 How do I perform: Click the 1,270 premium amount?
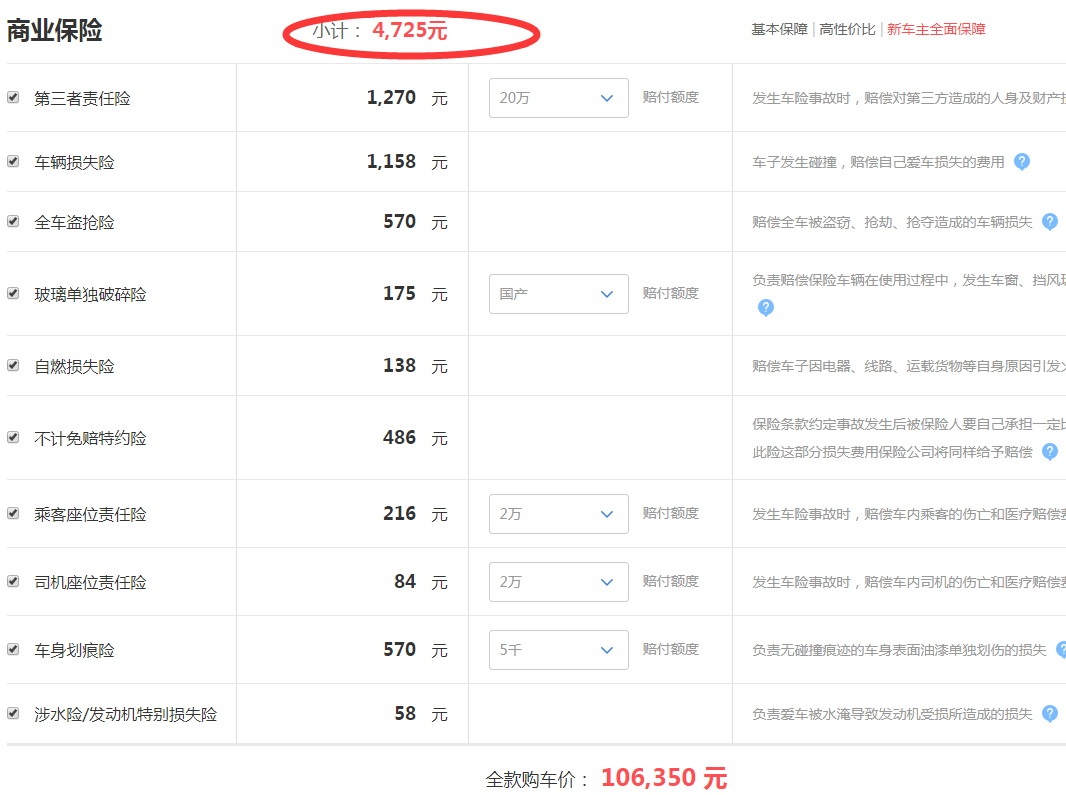(x=391, y=98)
